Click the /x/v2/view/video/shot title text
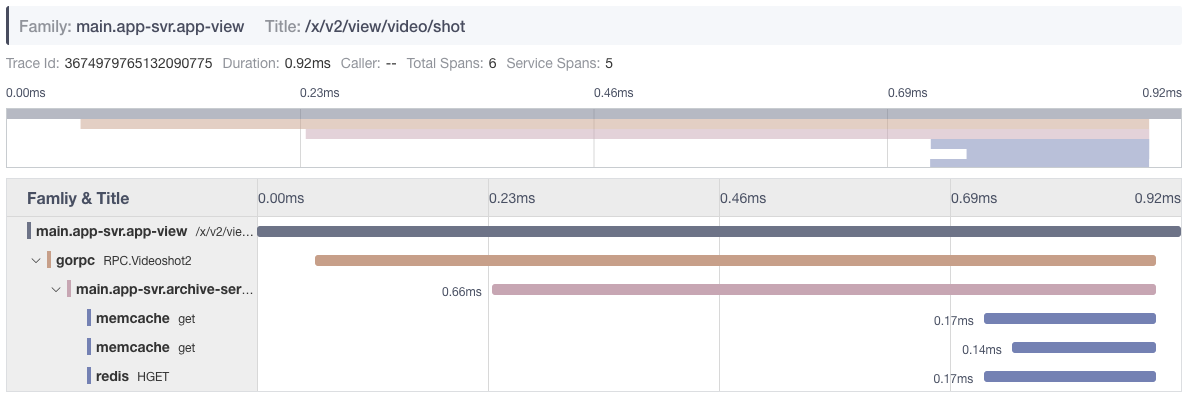The height and width of the screenshot is (396, 1190). click(384, 27)
